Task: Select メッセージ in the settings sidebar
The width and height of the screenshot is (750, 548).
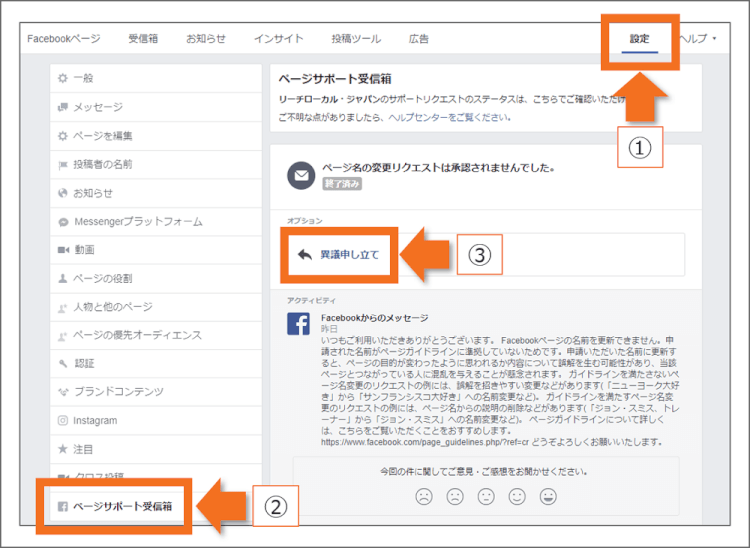Action: click(156, 107)
